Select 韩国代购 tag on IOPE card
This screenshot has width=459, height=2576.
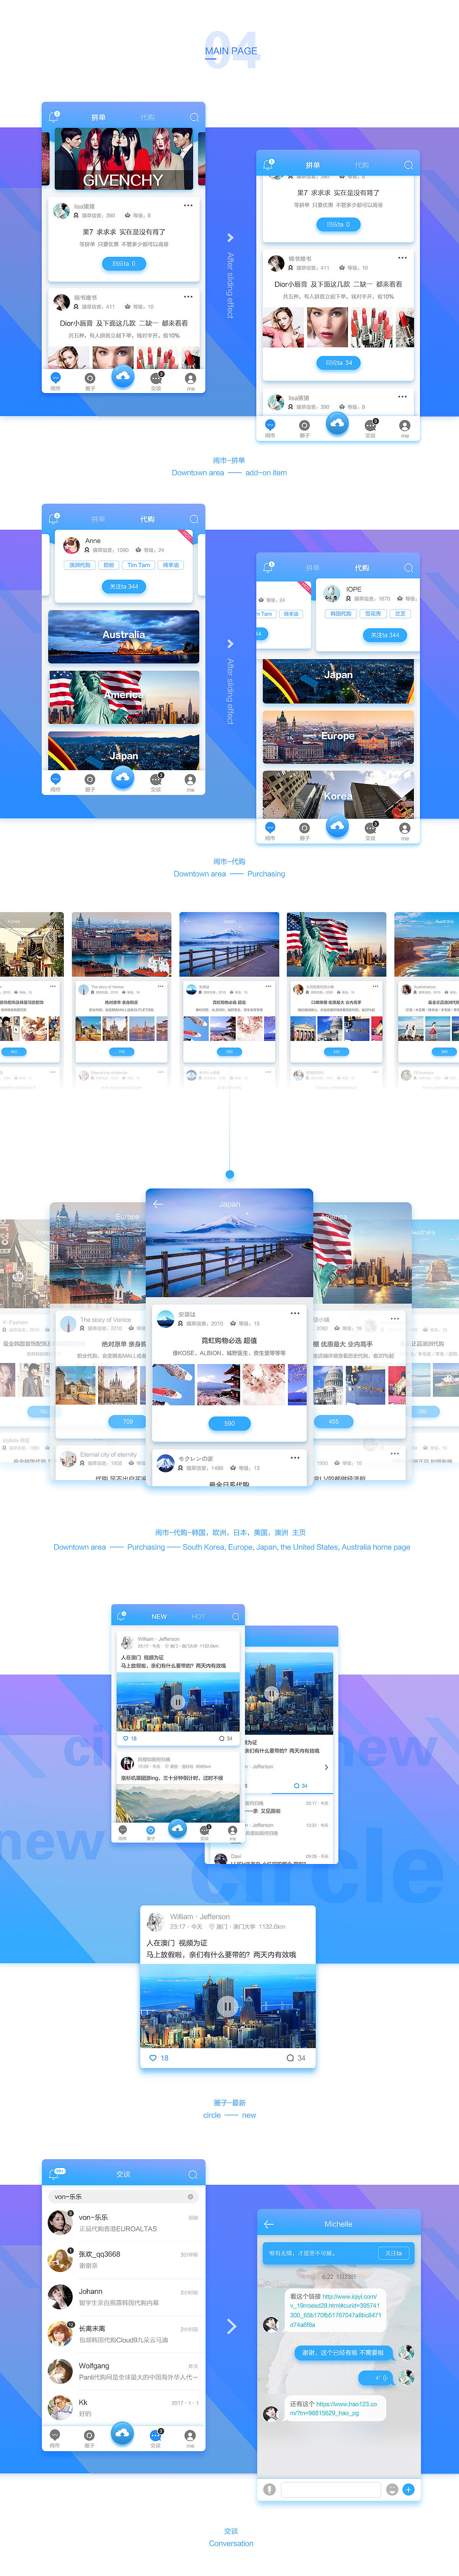click(341, 614)
